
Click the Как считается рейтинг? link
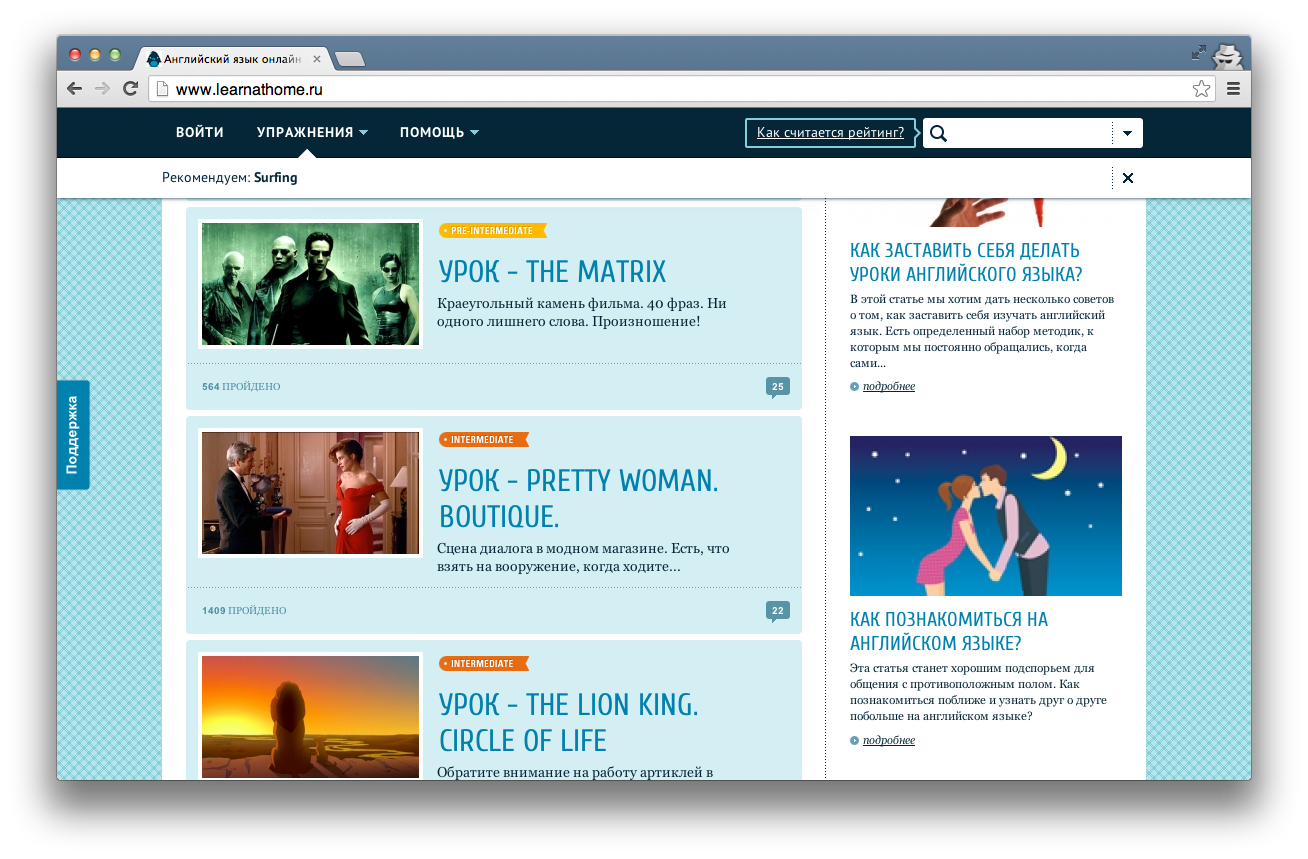point(830,133)
